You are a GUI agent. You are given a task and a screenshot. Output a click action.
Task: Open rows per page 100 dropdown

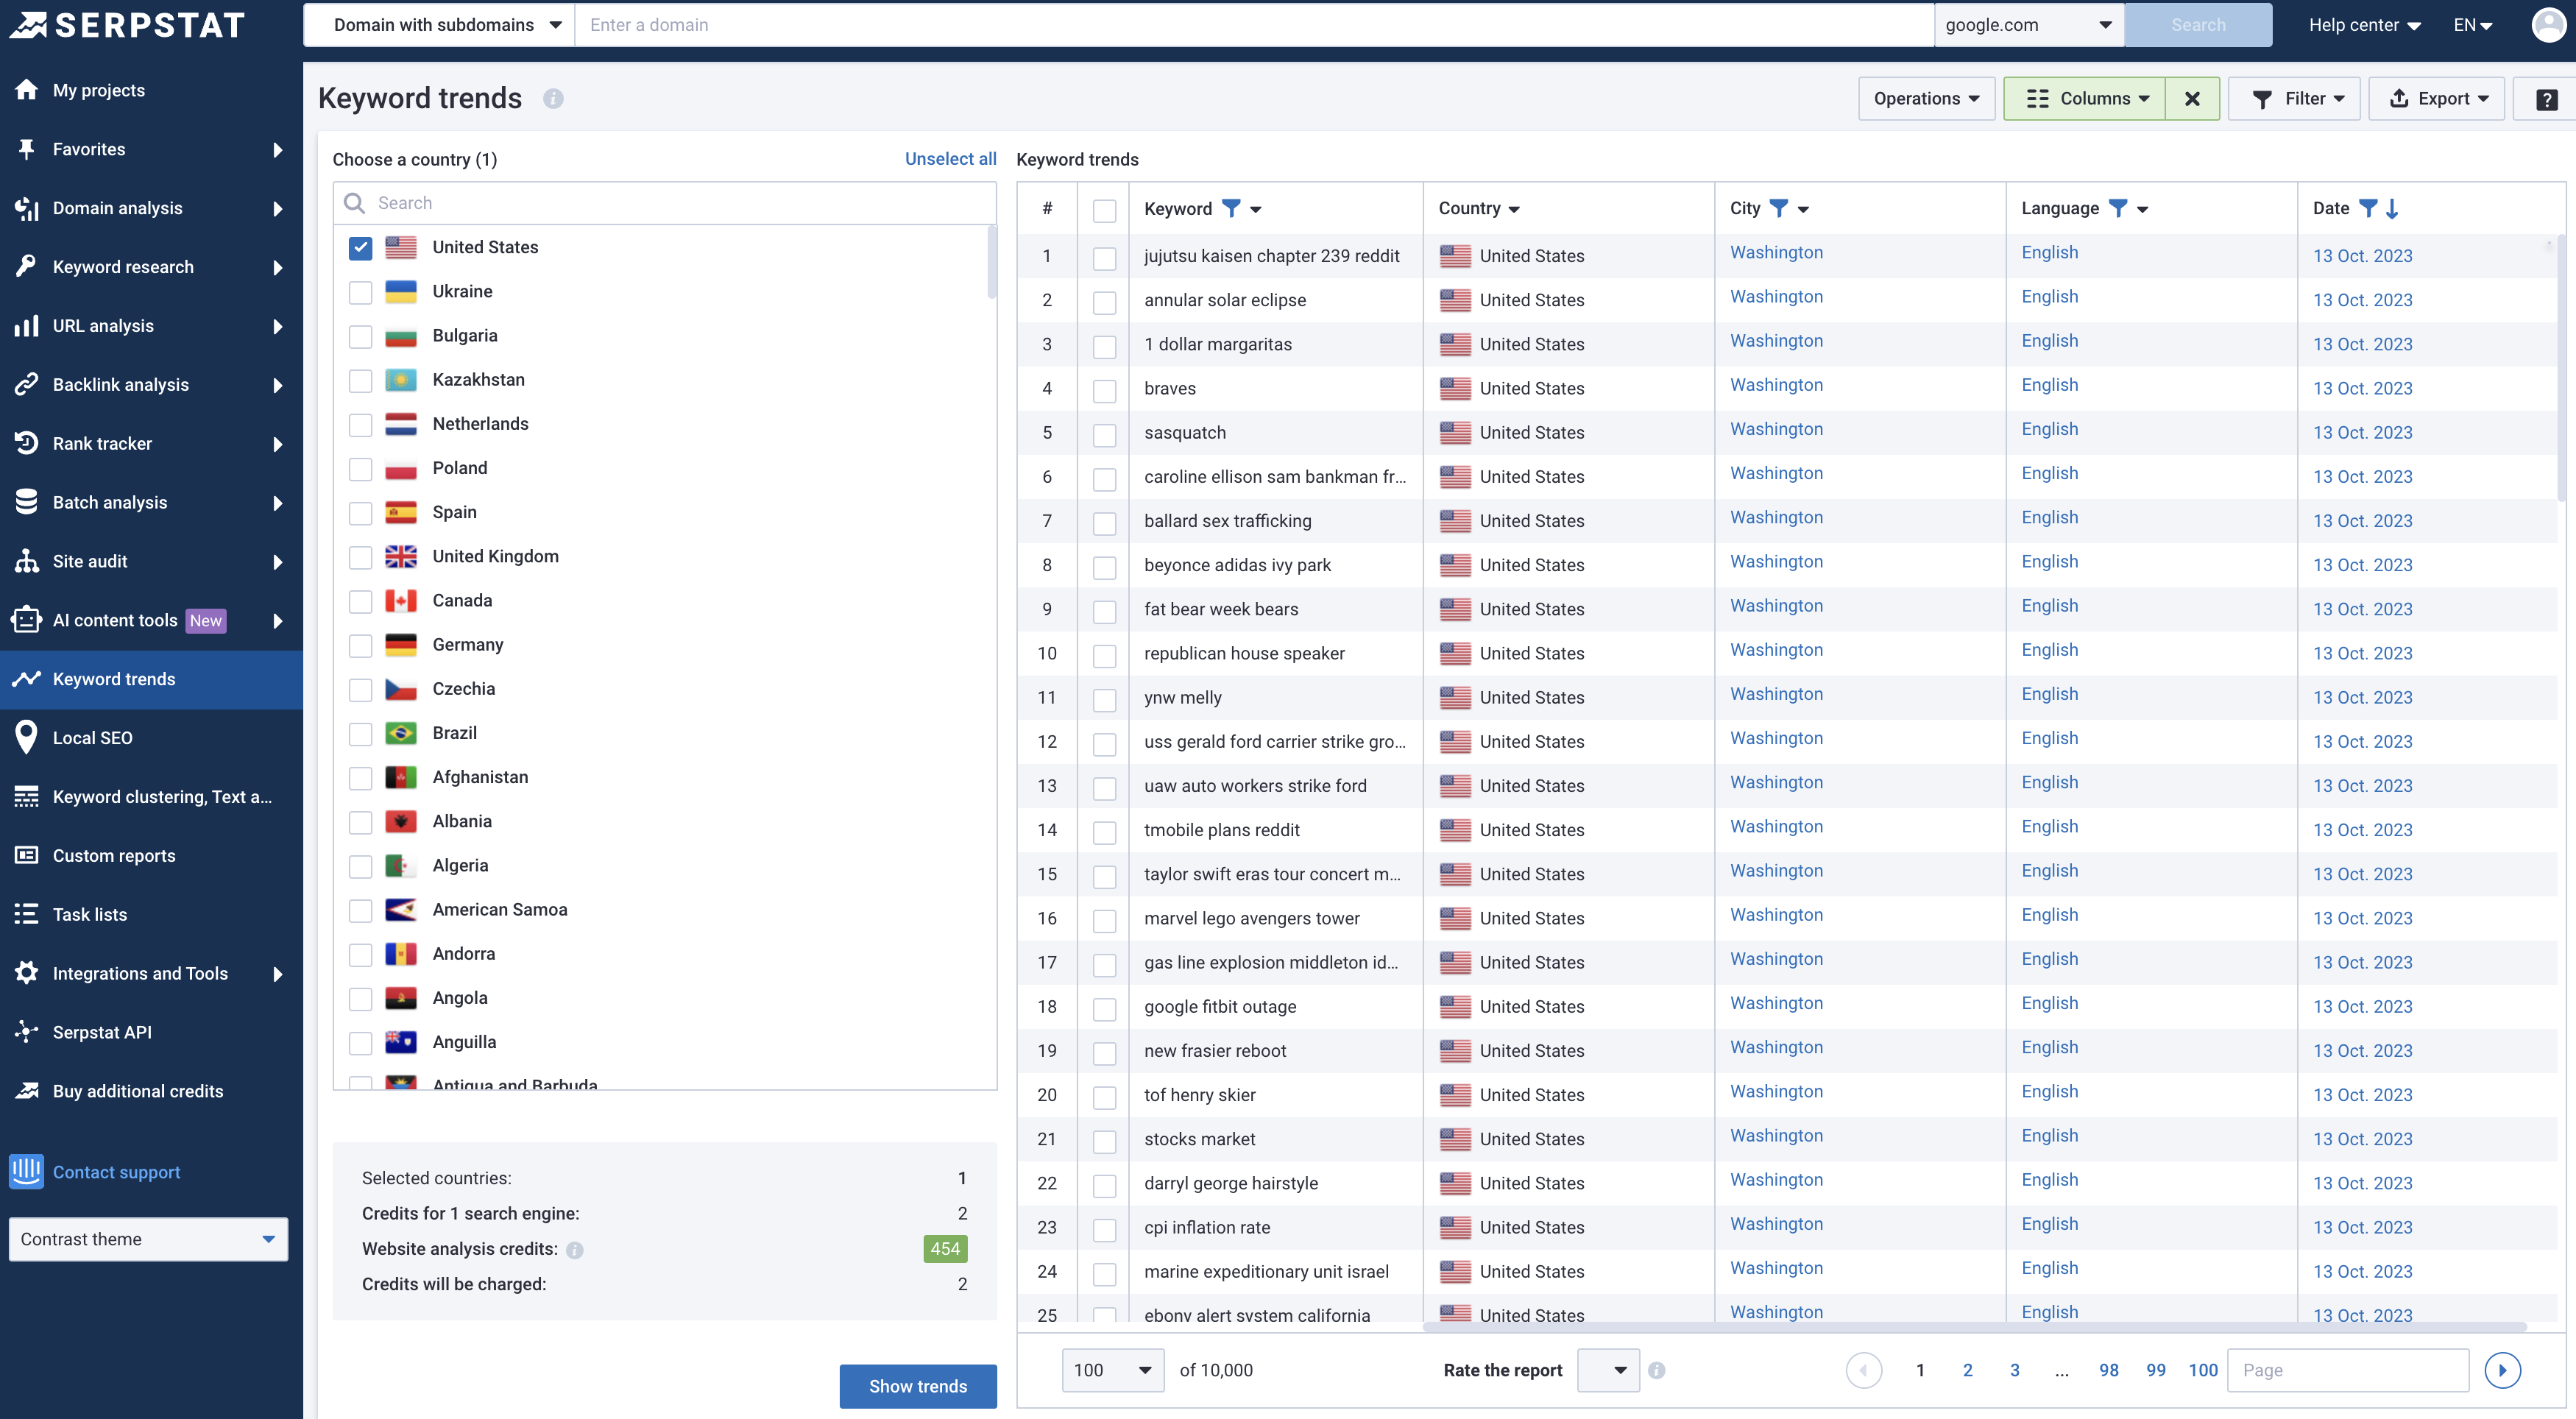click(1113, 1371)
